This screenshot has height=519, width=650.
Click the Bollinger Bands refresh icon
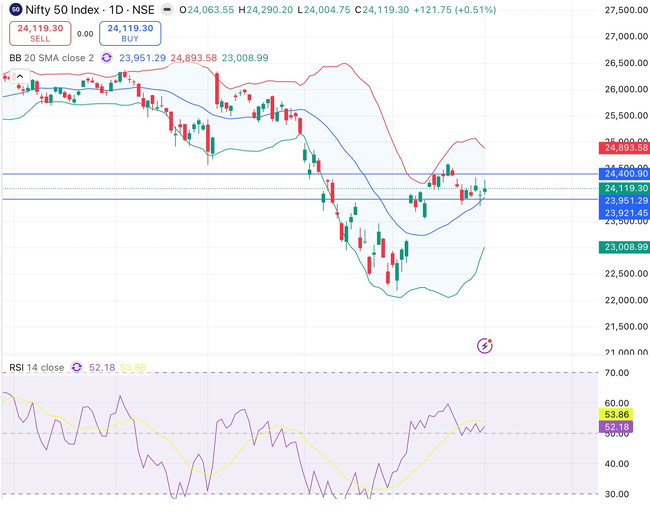pyautogui.click(x=107, y=58)
